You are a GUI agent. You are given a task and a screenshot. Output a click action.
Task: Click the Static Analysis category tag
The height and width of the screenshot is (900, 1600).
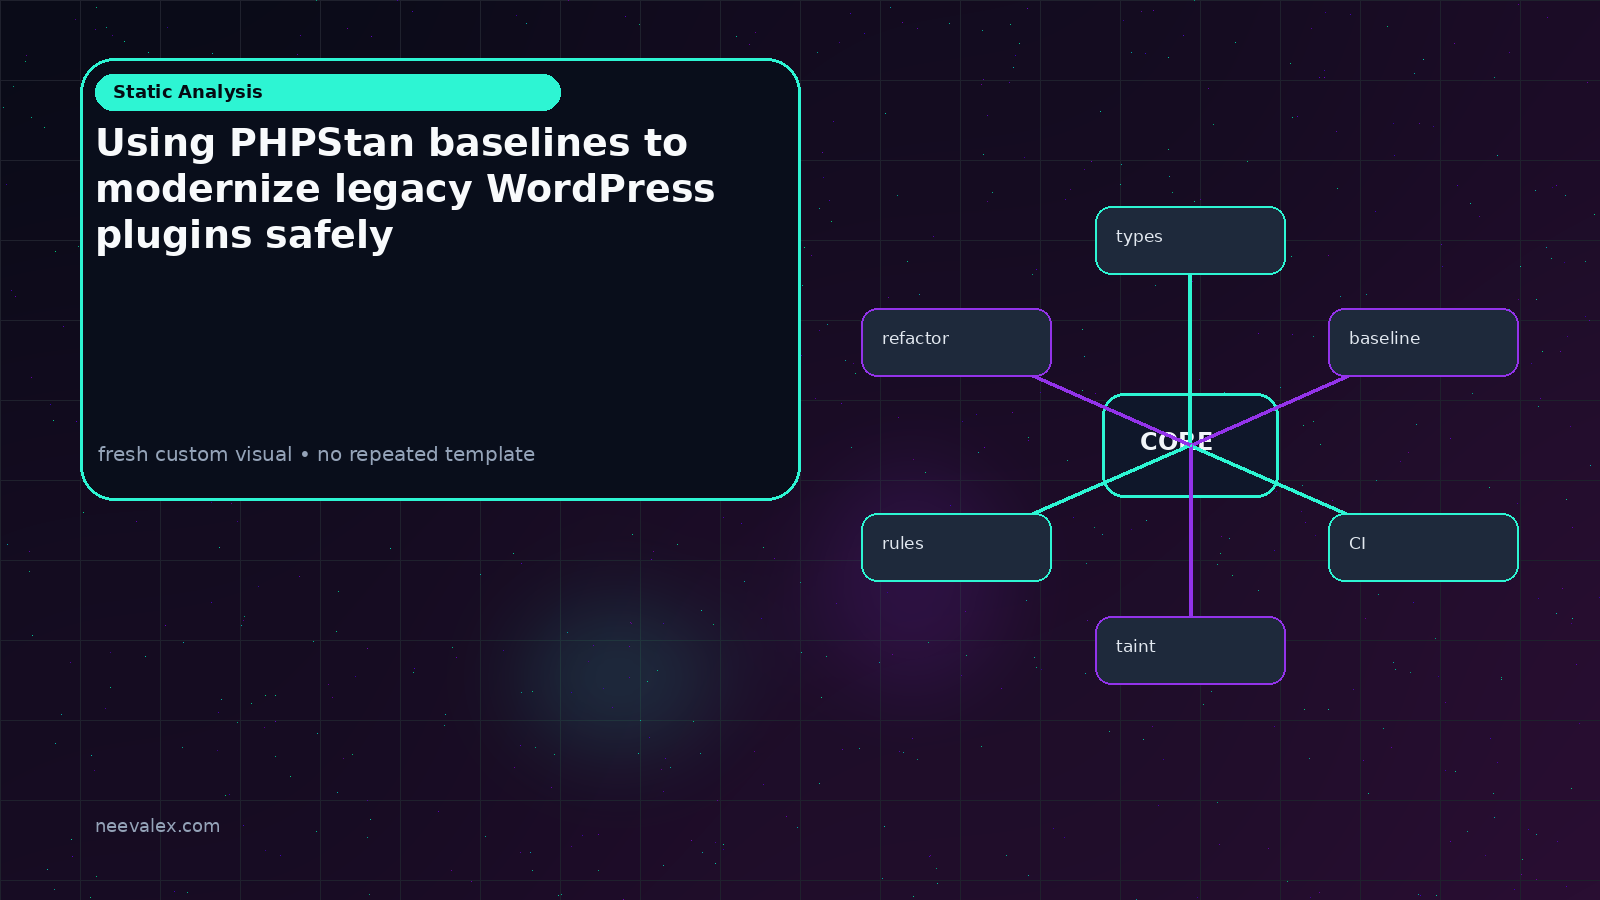point(328,92)
